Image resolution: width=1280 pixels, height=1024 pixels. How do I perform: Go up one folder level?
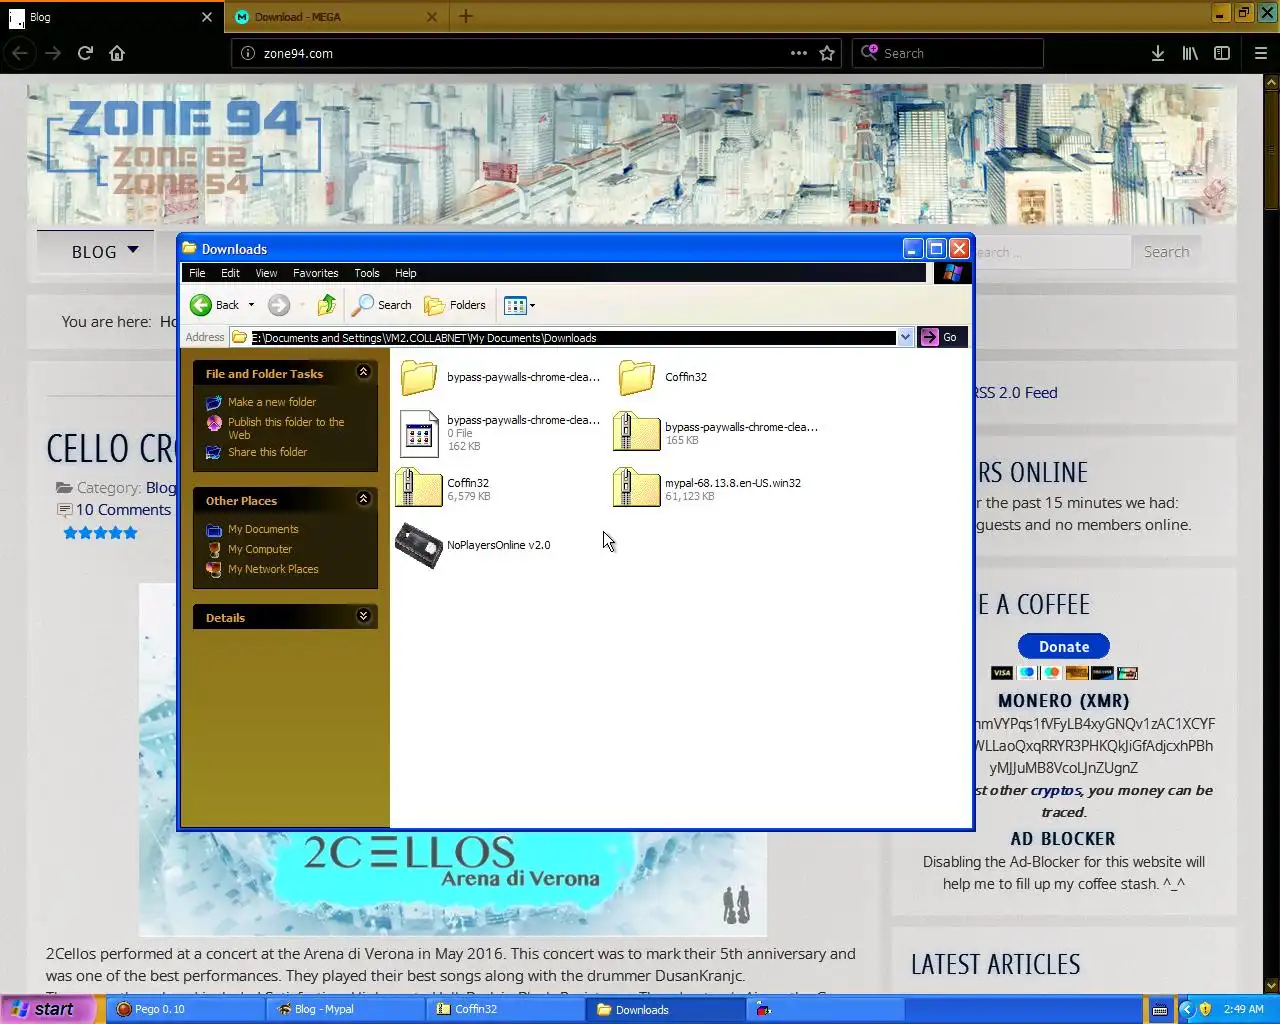[327, 305]
